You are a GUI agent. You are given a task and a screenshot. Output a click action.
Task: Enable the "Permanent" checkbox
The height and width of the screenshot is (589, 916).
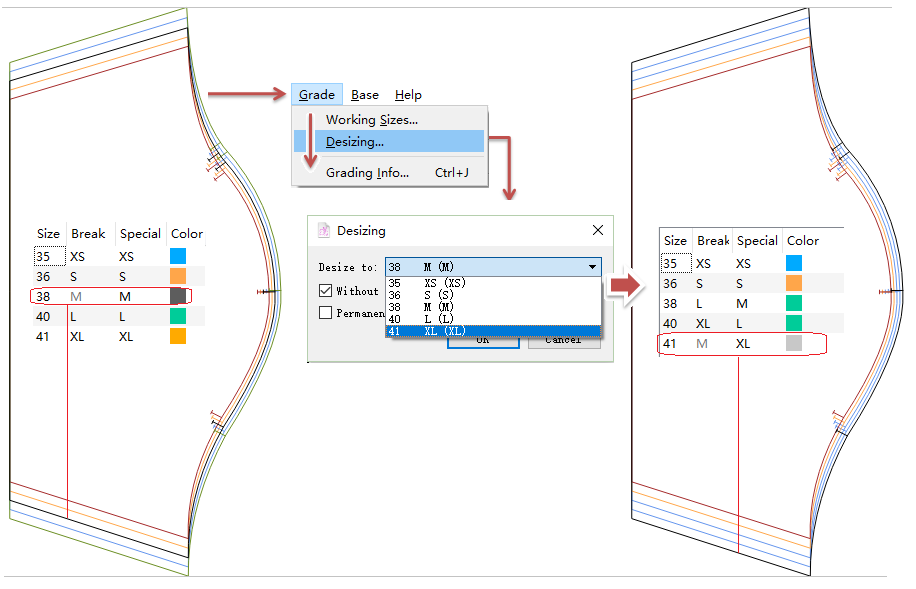coord(325,313)
